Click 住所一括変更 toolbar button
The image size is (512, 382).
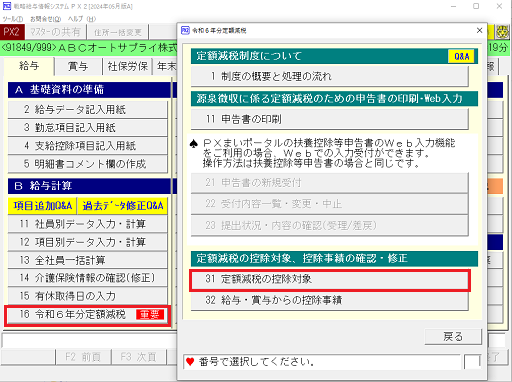[117, 32]
